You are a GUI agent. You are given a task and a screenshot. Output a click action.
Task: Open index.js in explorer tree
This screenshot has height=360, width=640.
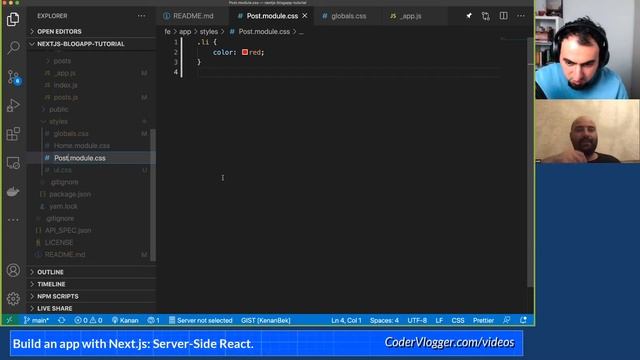tap(65, 85)
